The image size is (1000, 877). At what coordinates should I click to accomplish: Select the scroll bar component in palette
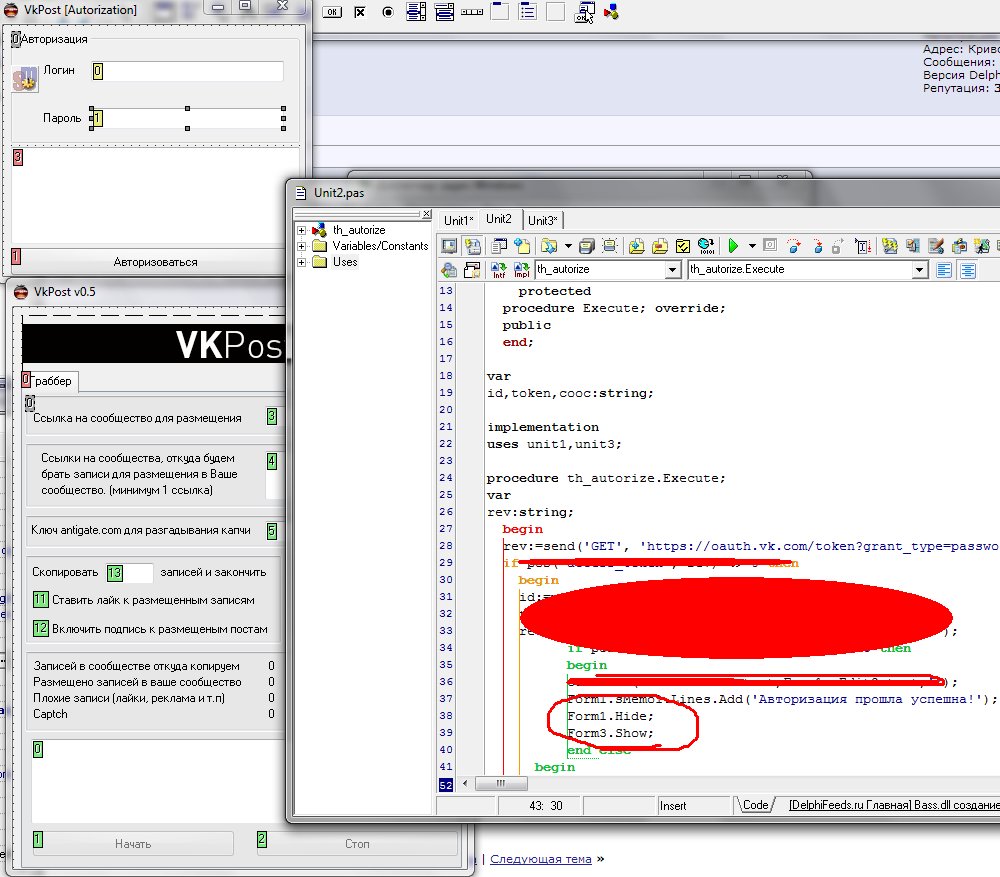(x=472, y=12)
